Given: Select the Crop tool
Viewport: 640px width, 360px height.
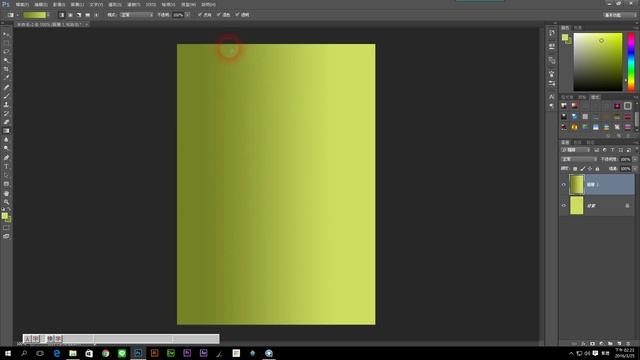Looking at the screenshot, I should click(6, 69).
